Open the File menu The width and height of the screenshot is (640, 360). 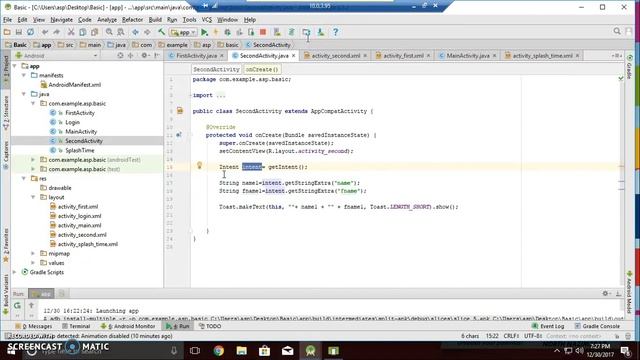coord(7,20)
